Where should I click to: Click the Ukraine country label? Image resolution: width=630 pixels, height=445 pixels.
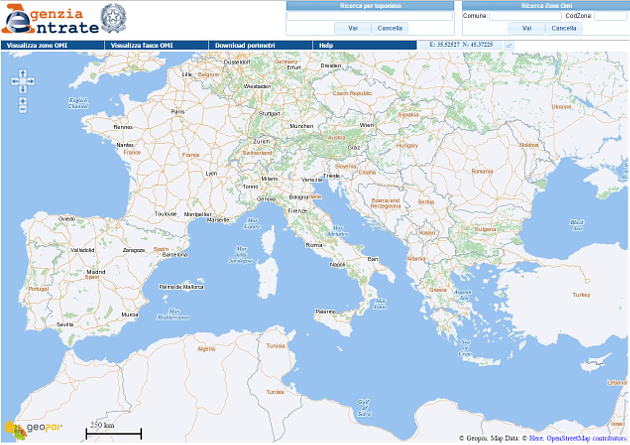[x=561, y=107]
